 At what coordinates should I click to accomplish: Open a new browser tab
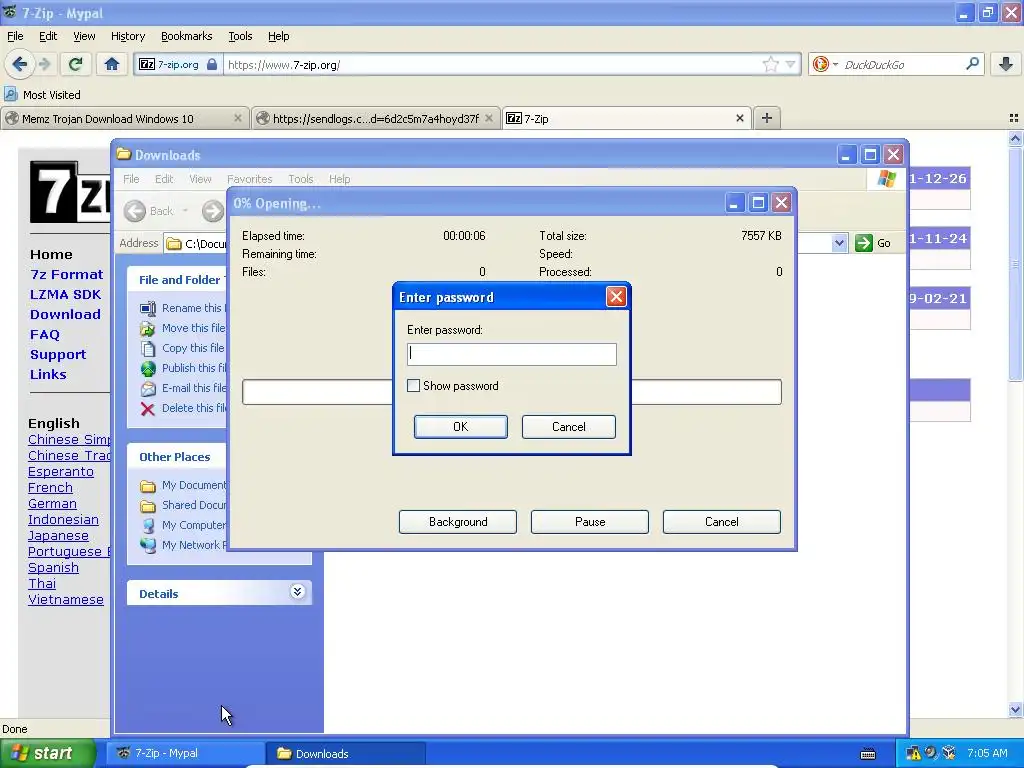click(x=767, y=118)
